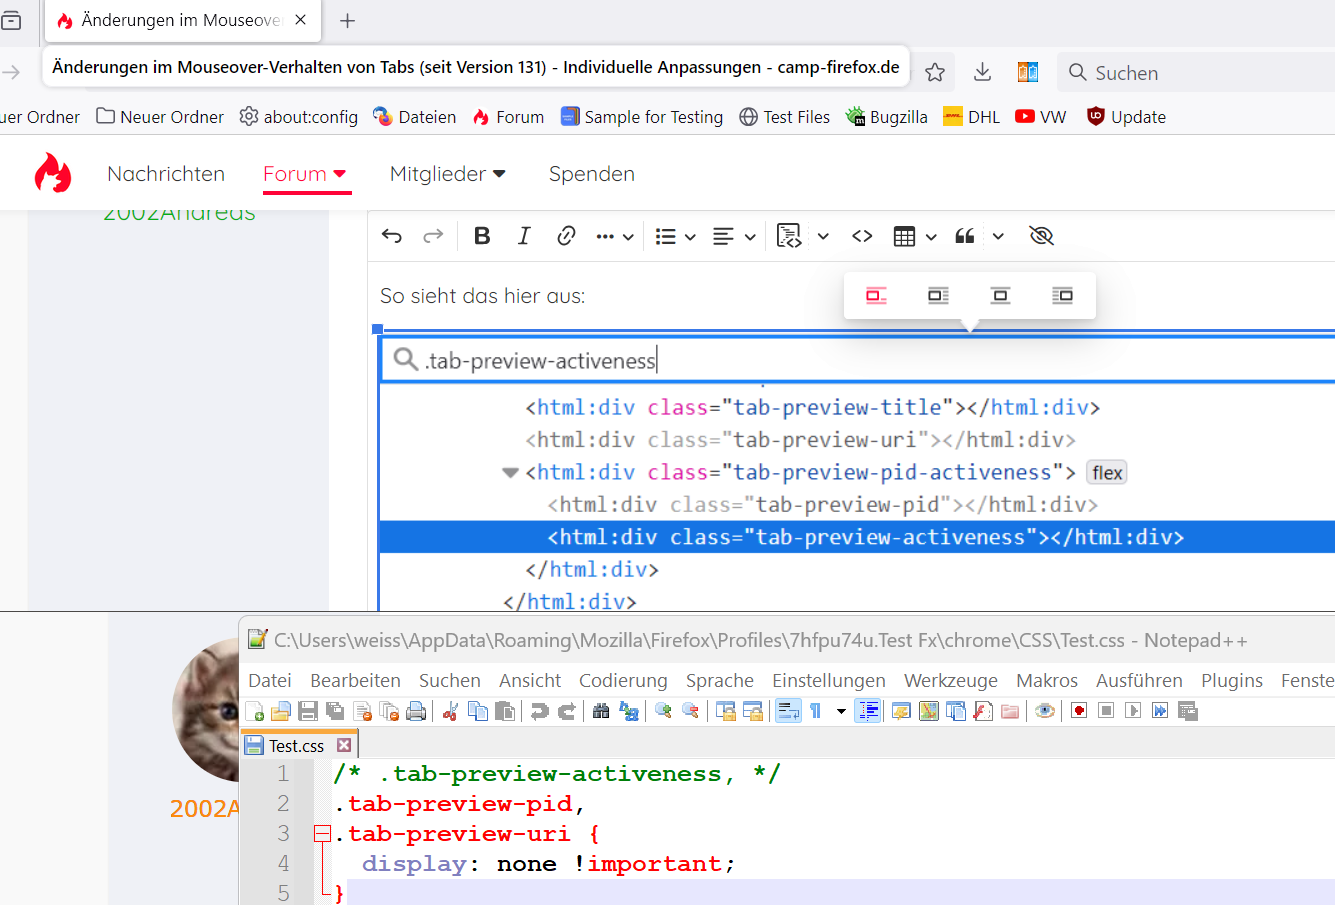Click the flex badge in the inspector

tap(1106, 472)
